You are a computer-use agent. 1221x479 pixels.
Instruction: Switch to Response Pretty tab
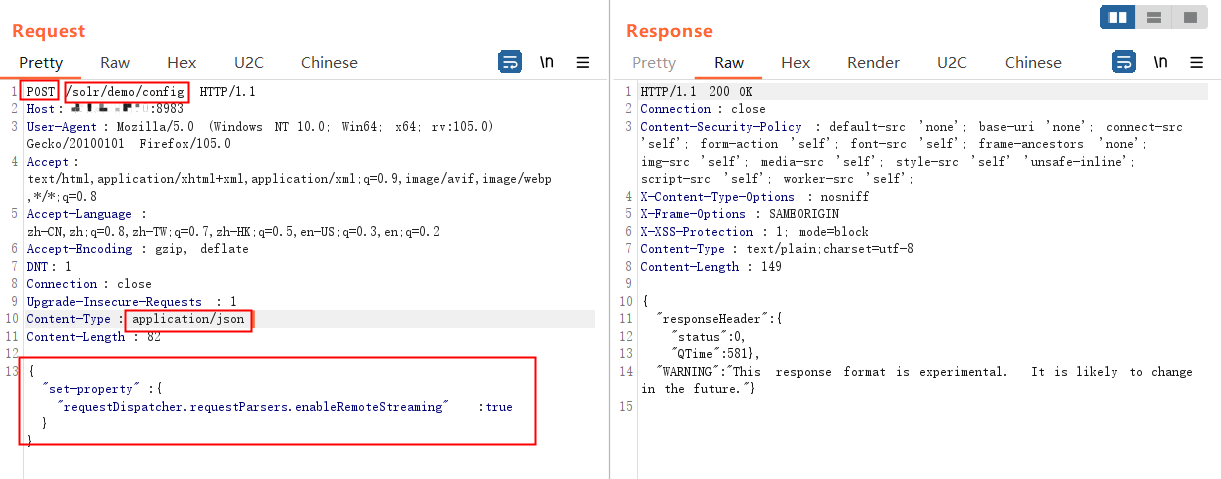coord(655,62)
